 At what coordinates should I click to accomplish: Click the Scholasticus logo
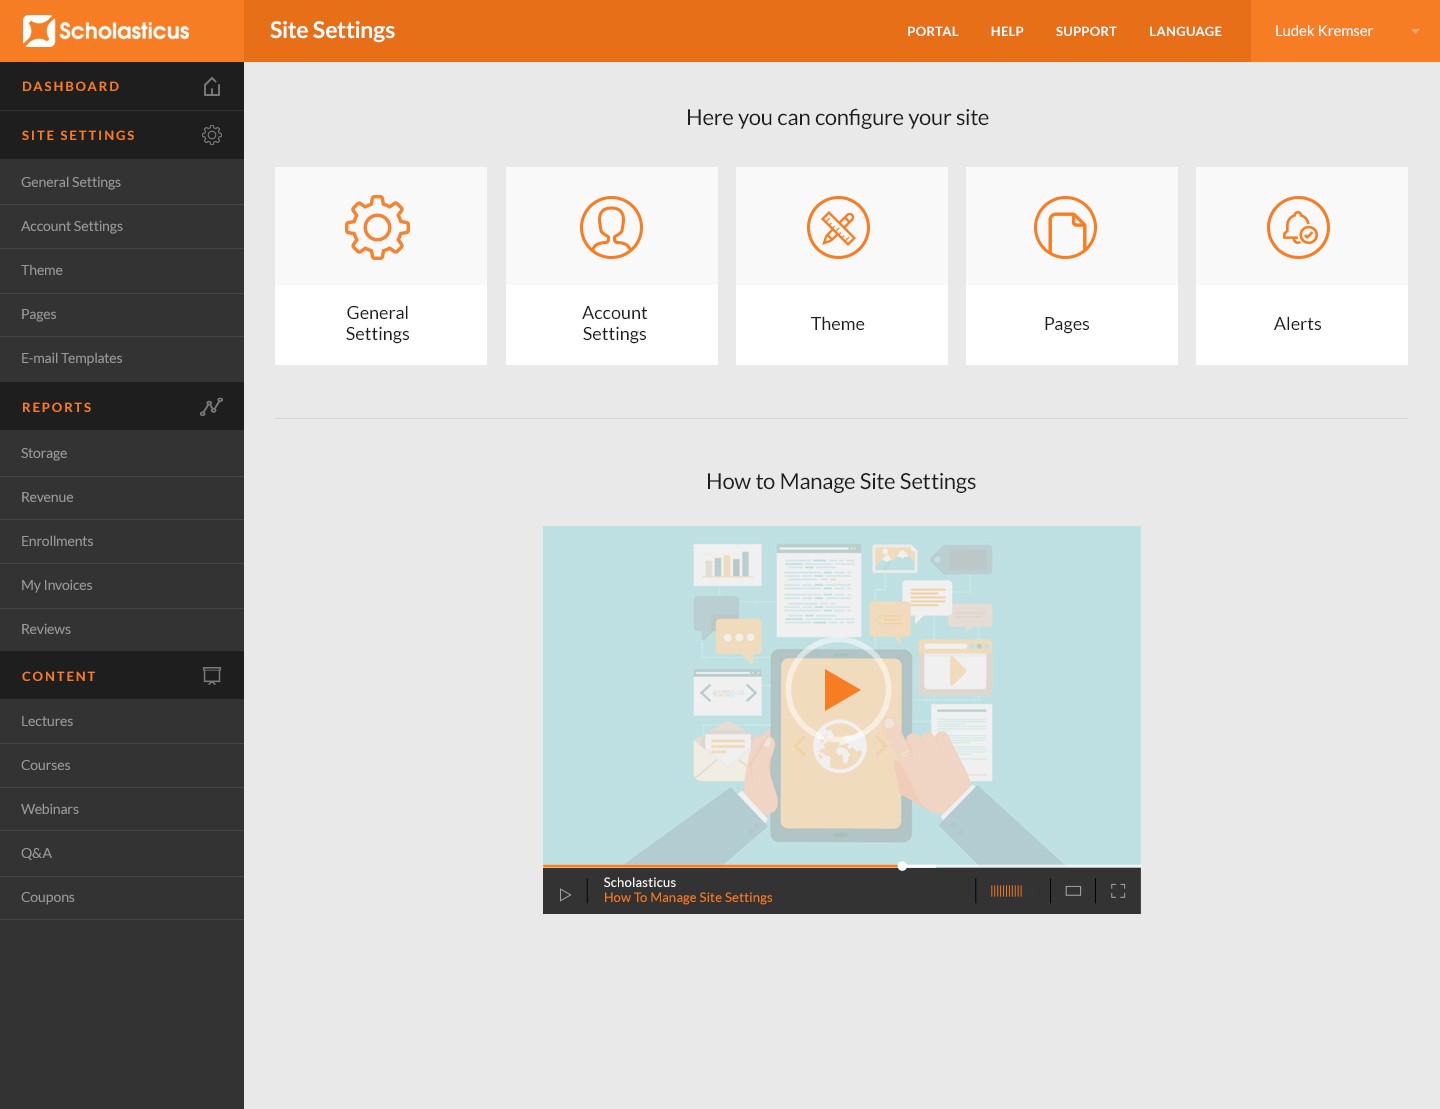[x=106, y=31]
